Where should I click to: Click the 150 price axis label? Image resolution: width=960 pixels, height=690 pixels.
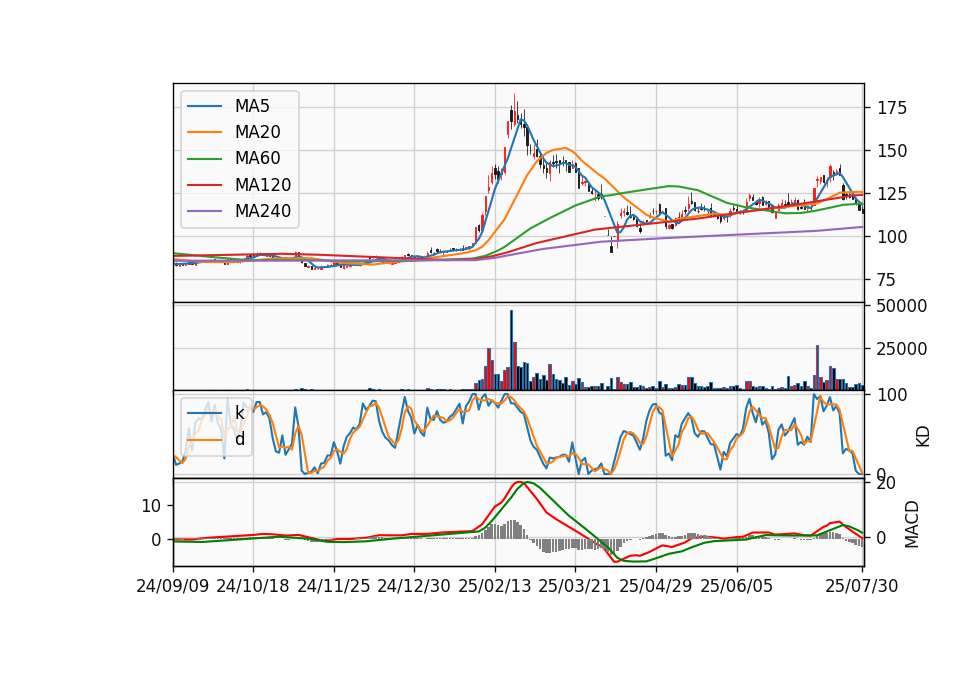click(x=892, y=151)
